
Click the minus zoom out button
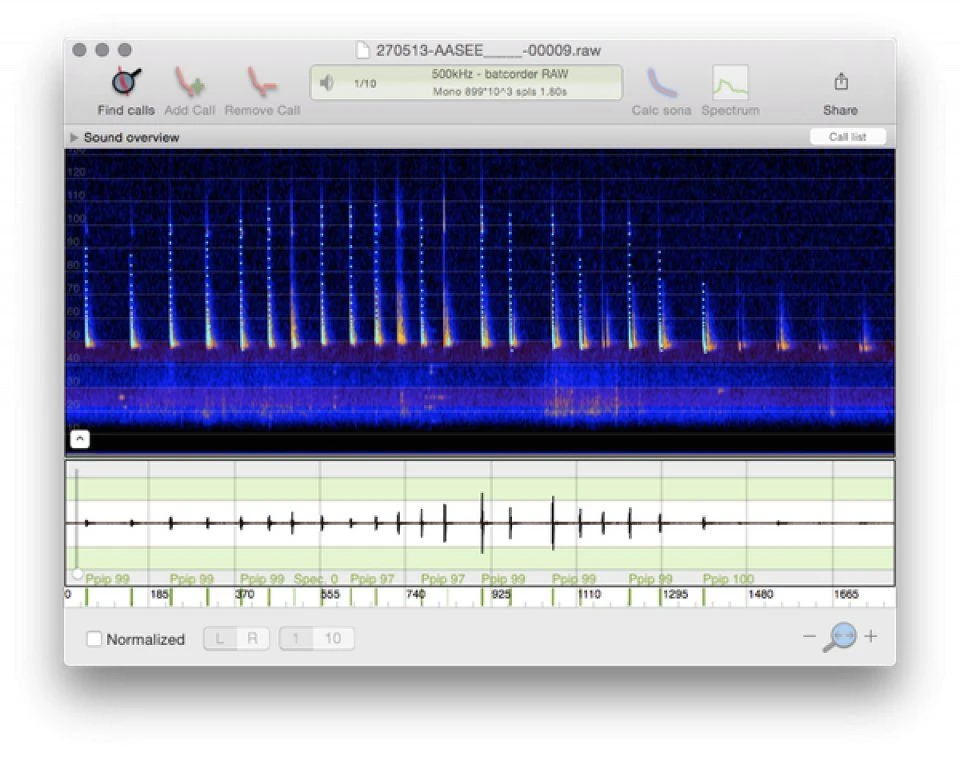coord(809,637)
